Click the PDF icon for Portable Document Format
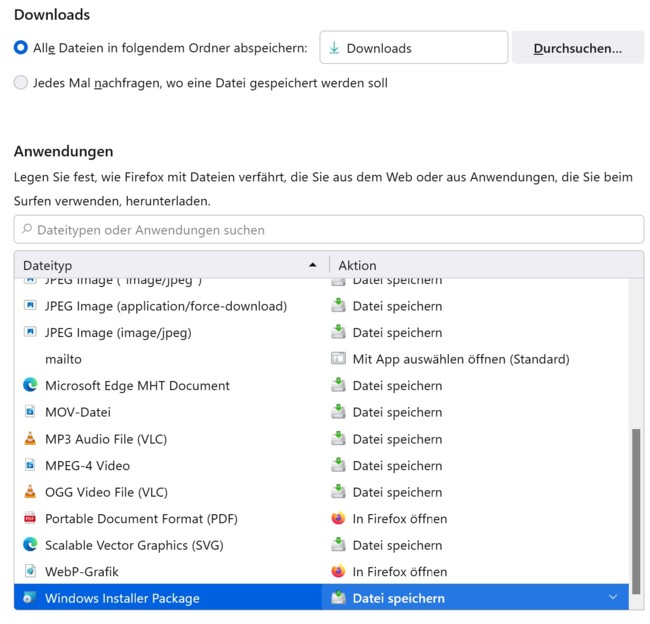Image resolution: width=650 pixels, height=624 pixels. pyautogui.click(x=30, y=518)
